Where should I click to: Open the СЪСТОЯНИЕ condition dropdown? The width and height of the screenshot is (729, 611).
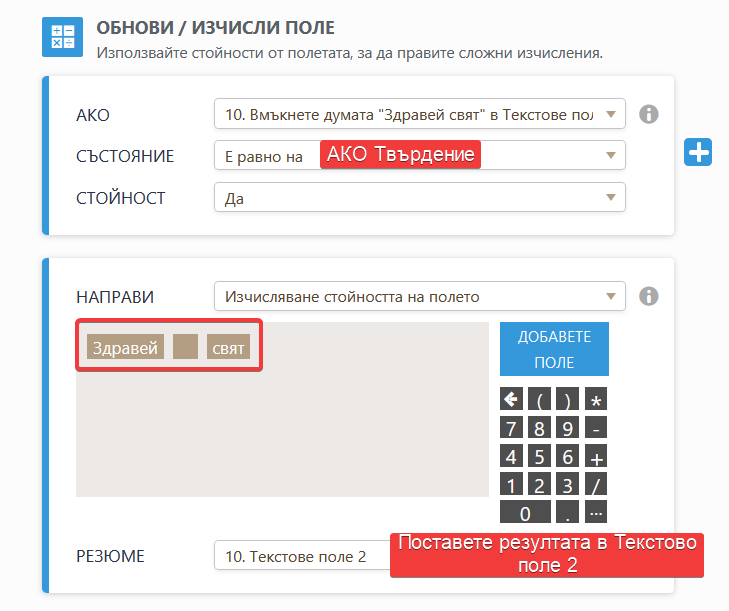419,156
